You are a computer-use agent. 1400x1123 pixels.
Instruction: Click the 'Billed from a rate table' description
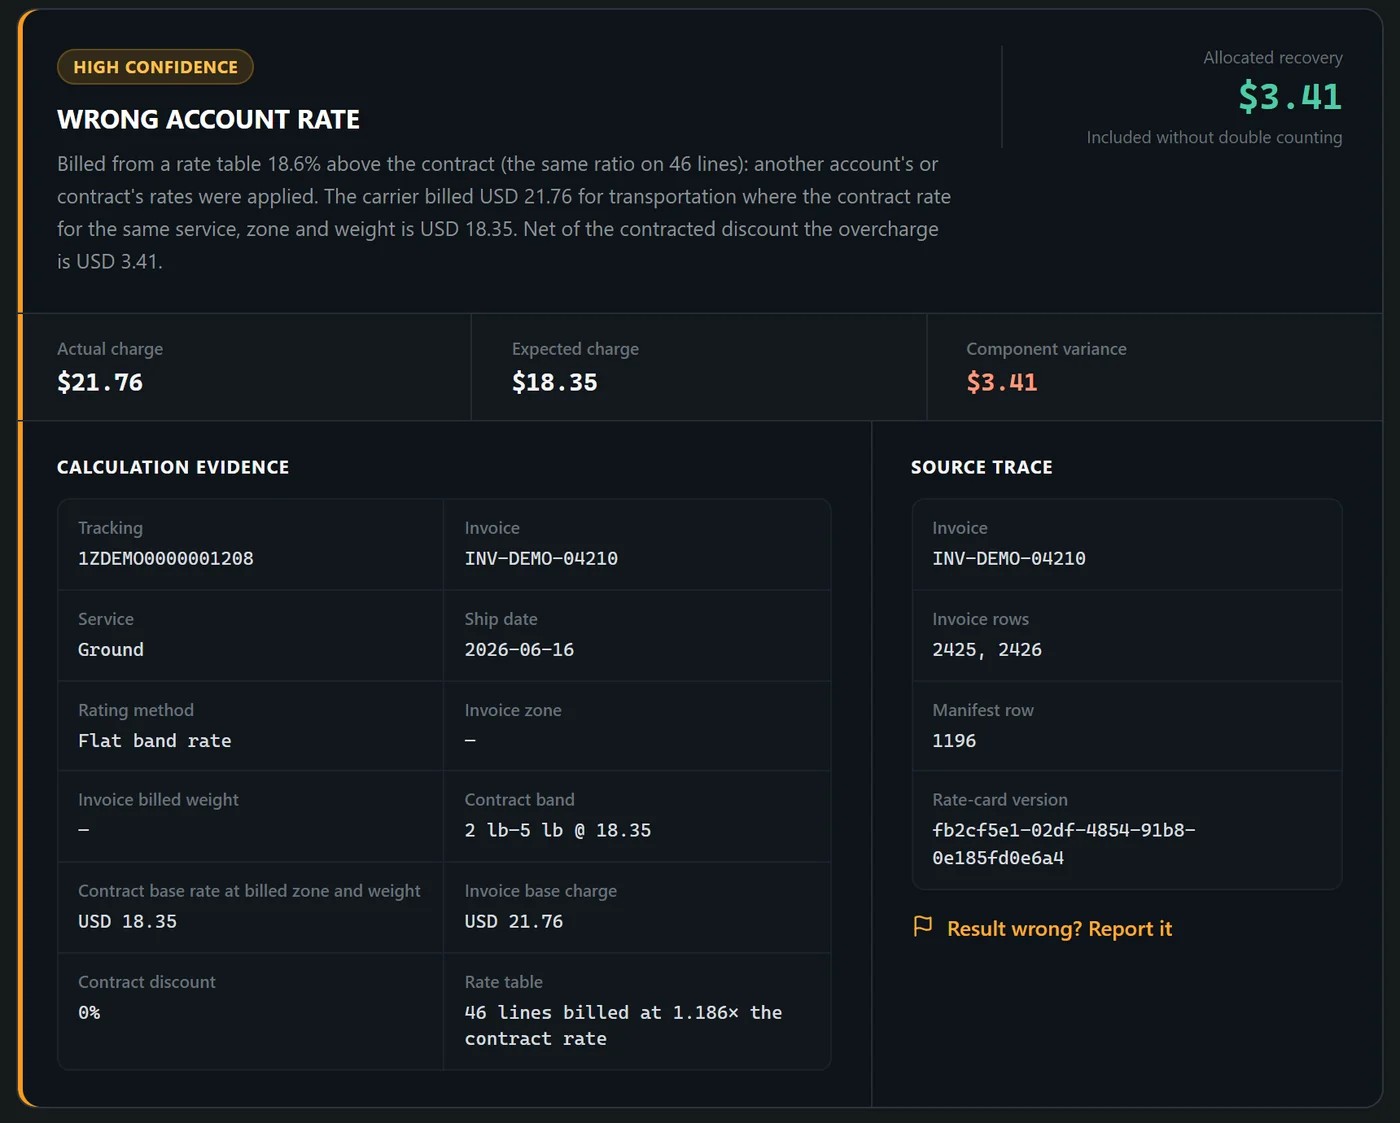point(504,212)
